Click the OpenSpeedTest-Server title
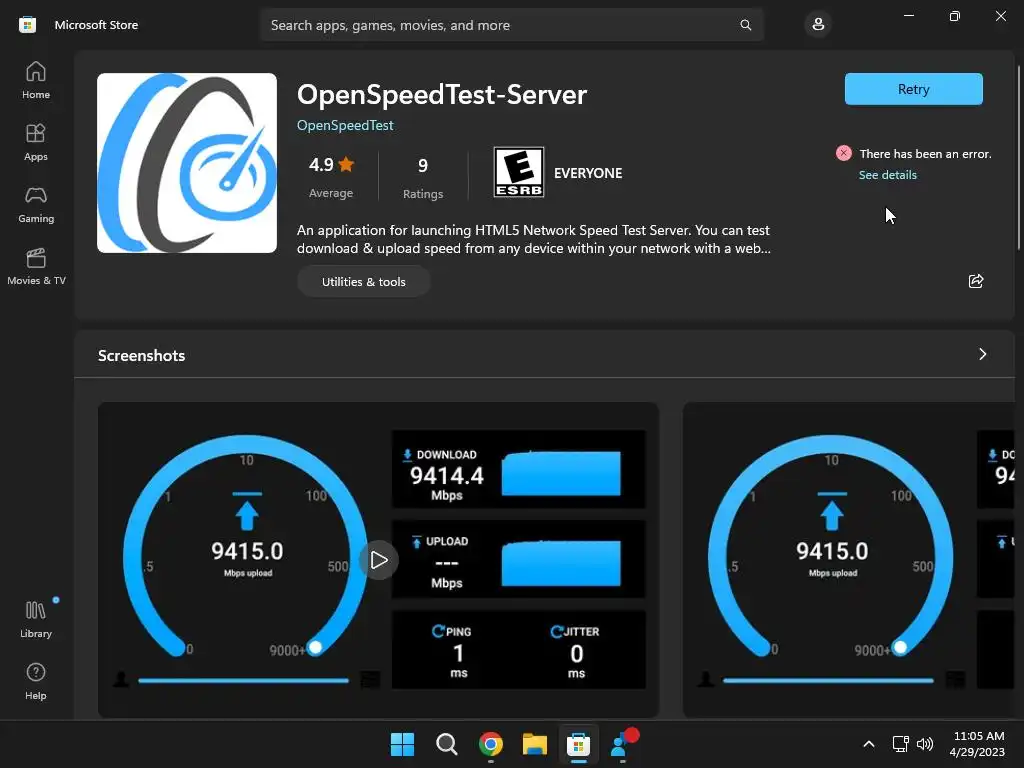Screen dimensions: 1024x768 pos(441,95)
